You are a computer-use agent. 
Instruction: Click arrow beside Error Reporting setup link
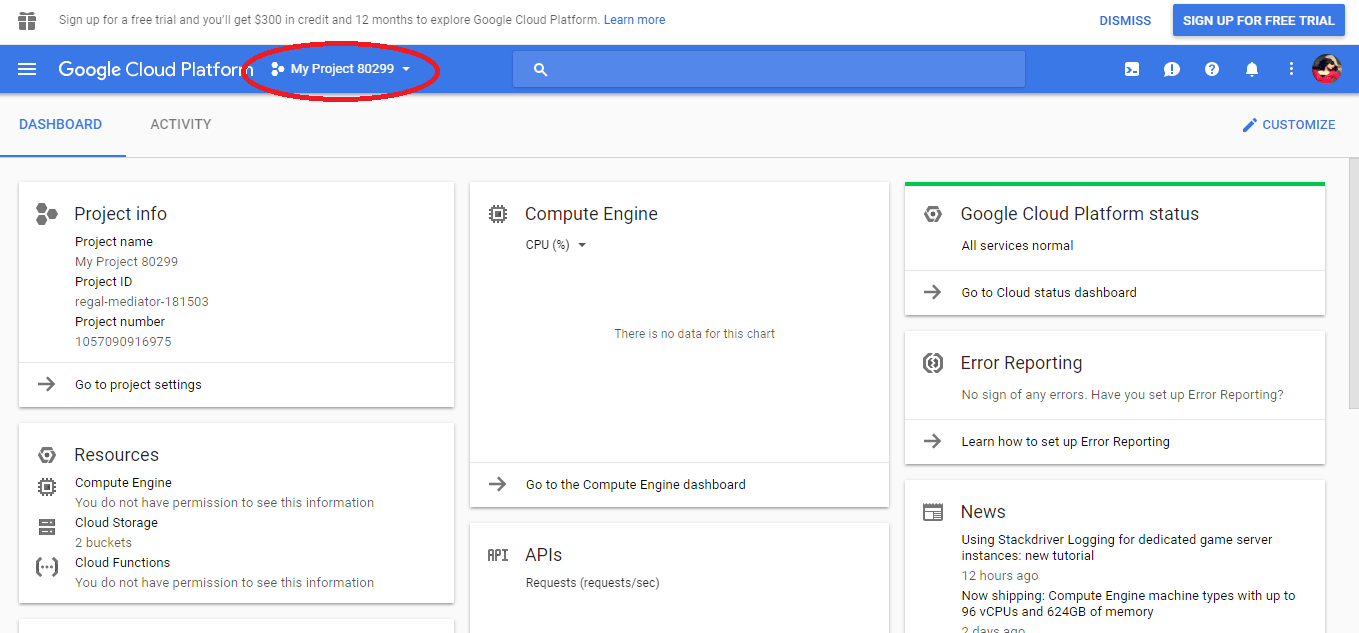coord(932,441)
